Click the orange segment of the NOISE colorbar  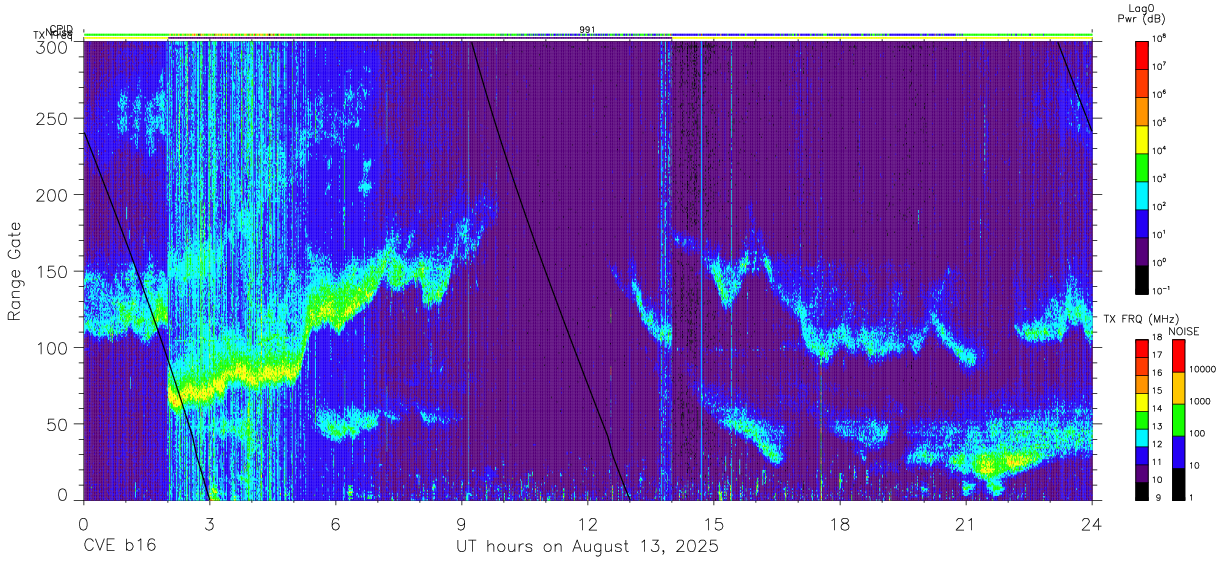click(1178, 388)
